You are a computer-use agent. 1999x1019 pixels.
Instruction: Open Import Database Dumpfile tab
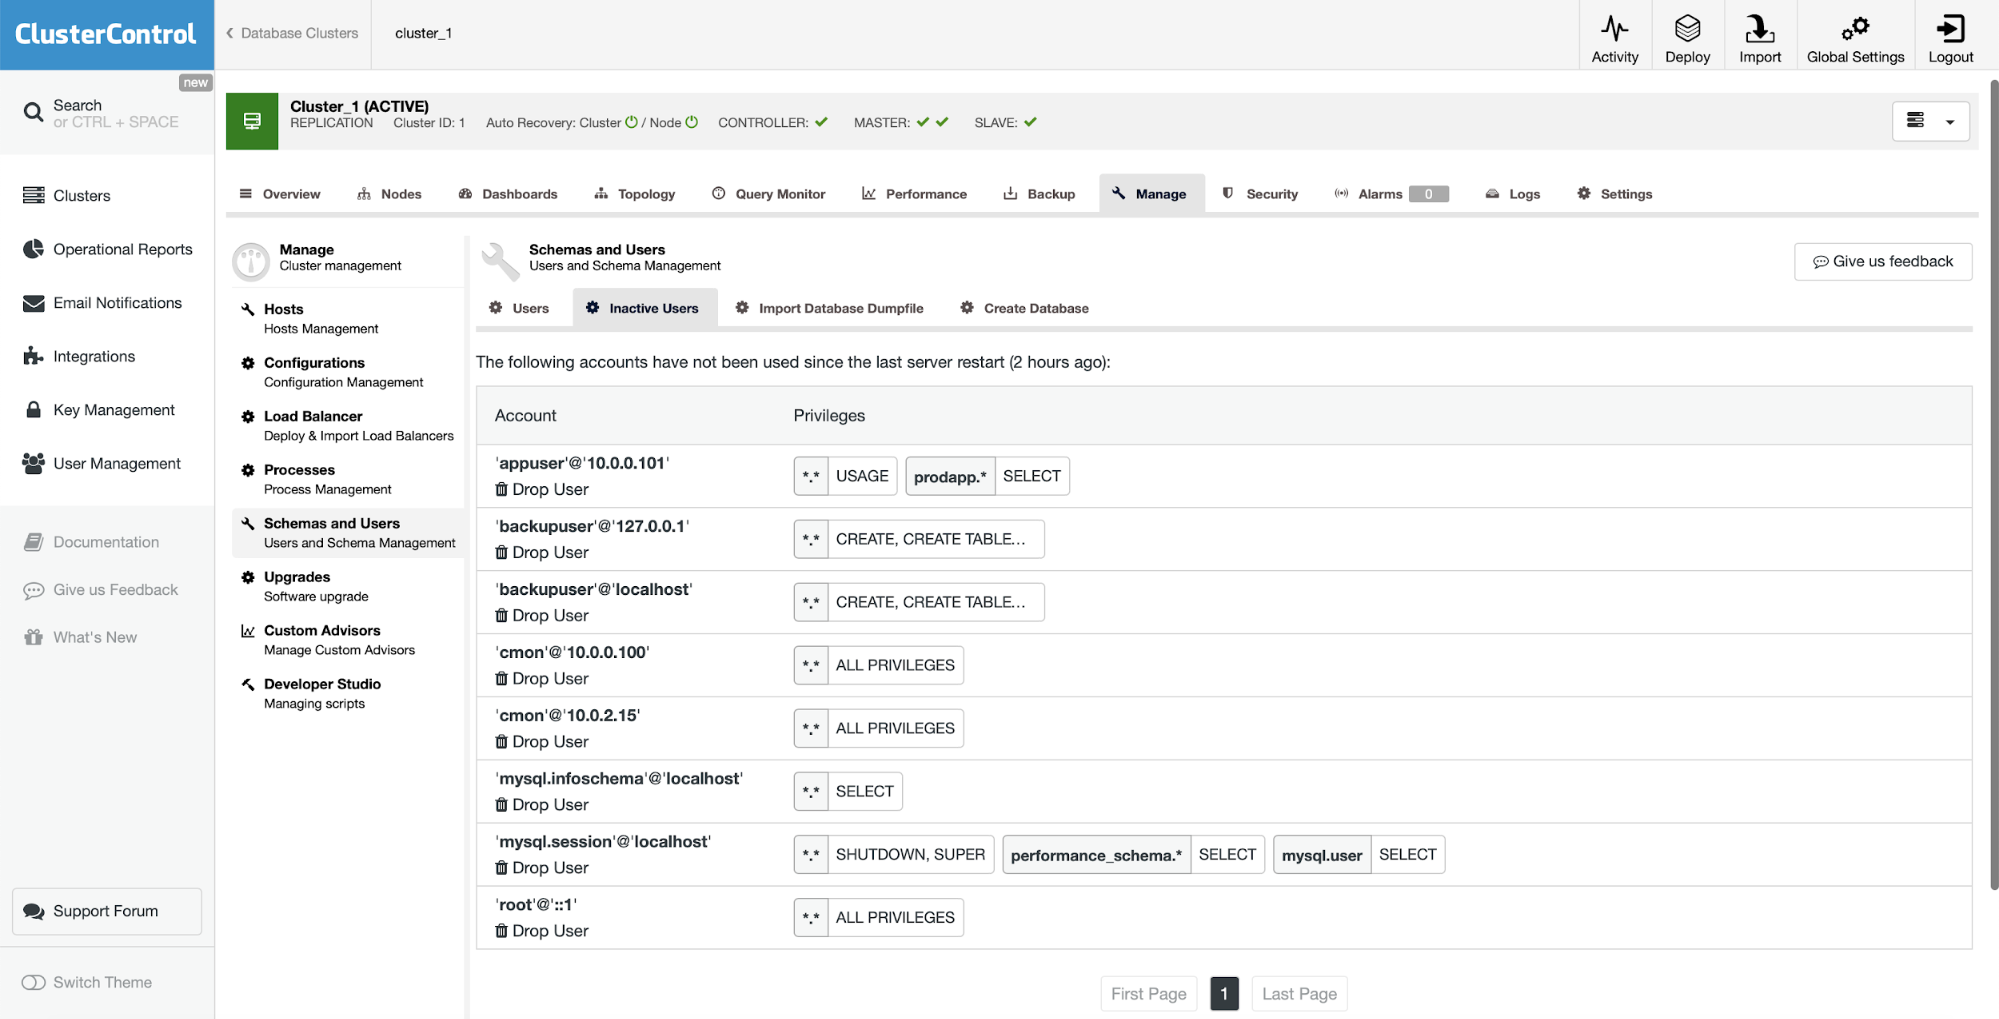tap(829, 308)
